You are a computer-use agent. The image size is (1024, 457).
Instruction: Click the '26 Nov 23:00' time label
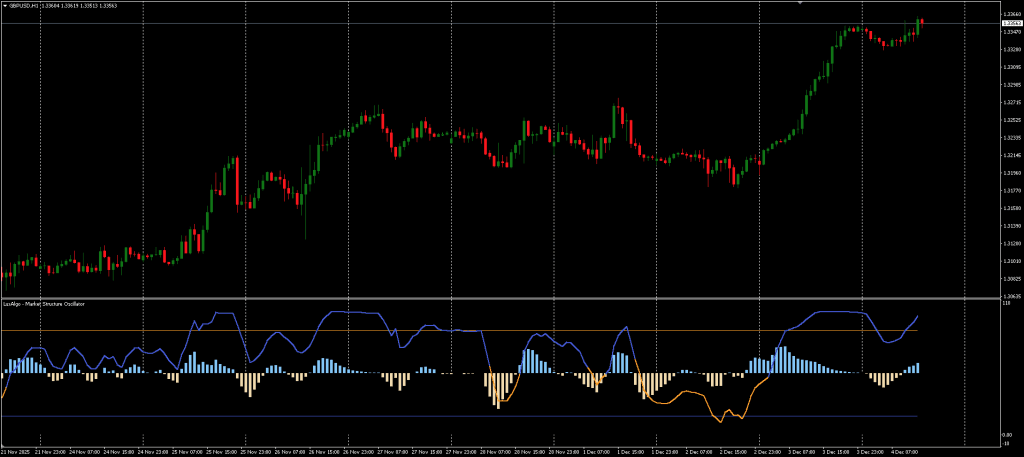tap(357, 451)
